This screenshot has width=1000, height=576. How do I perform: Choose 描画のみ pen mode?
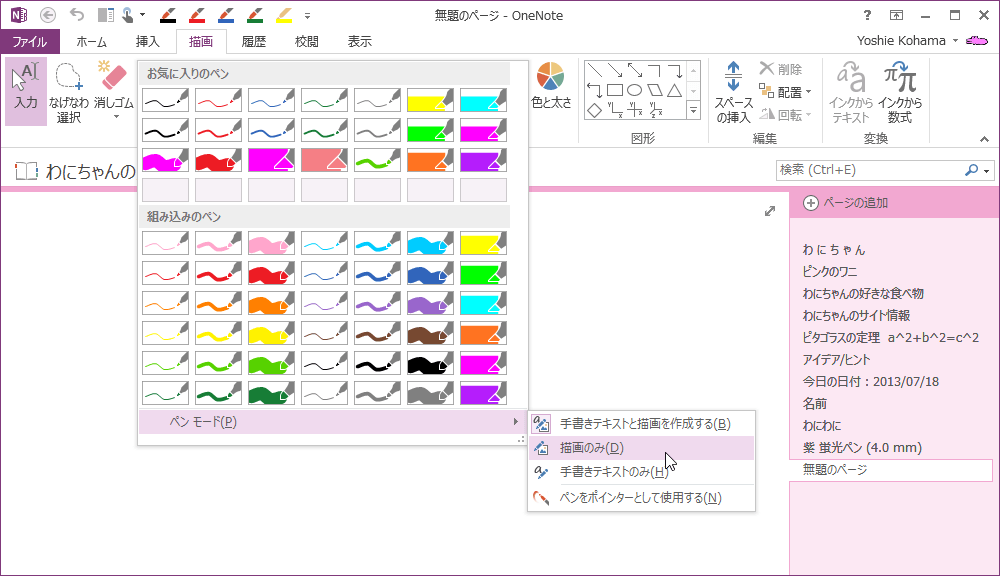[642, 448]
